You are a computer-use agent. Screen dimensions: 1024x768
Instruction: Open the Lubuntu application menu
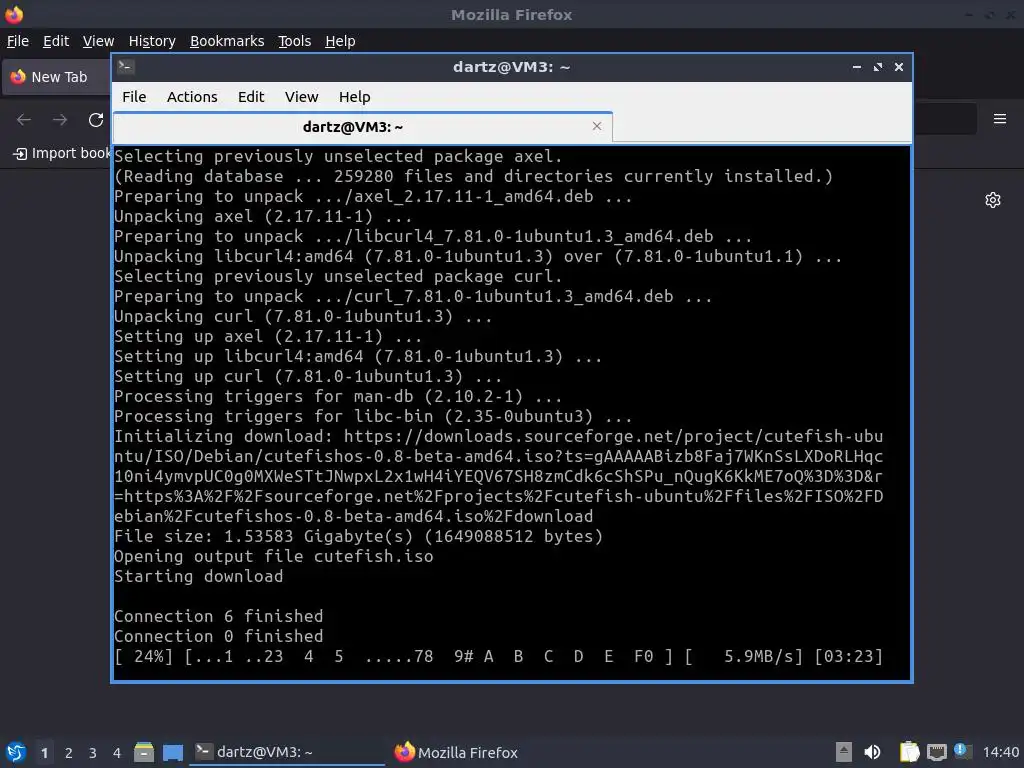point(15,752)
